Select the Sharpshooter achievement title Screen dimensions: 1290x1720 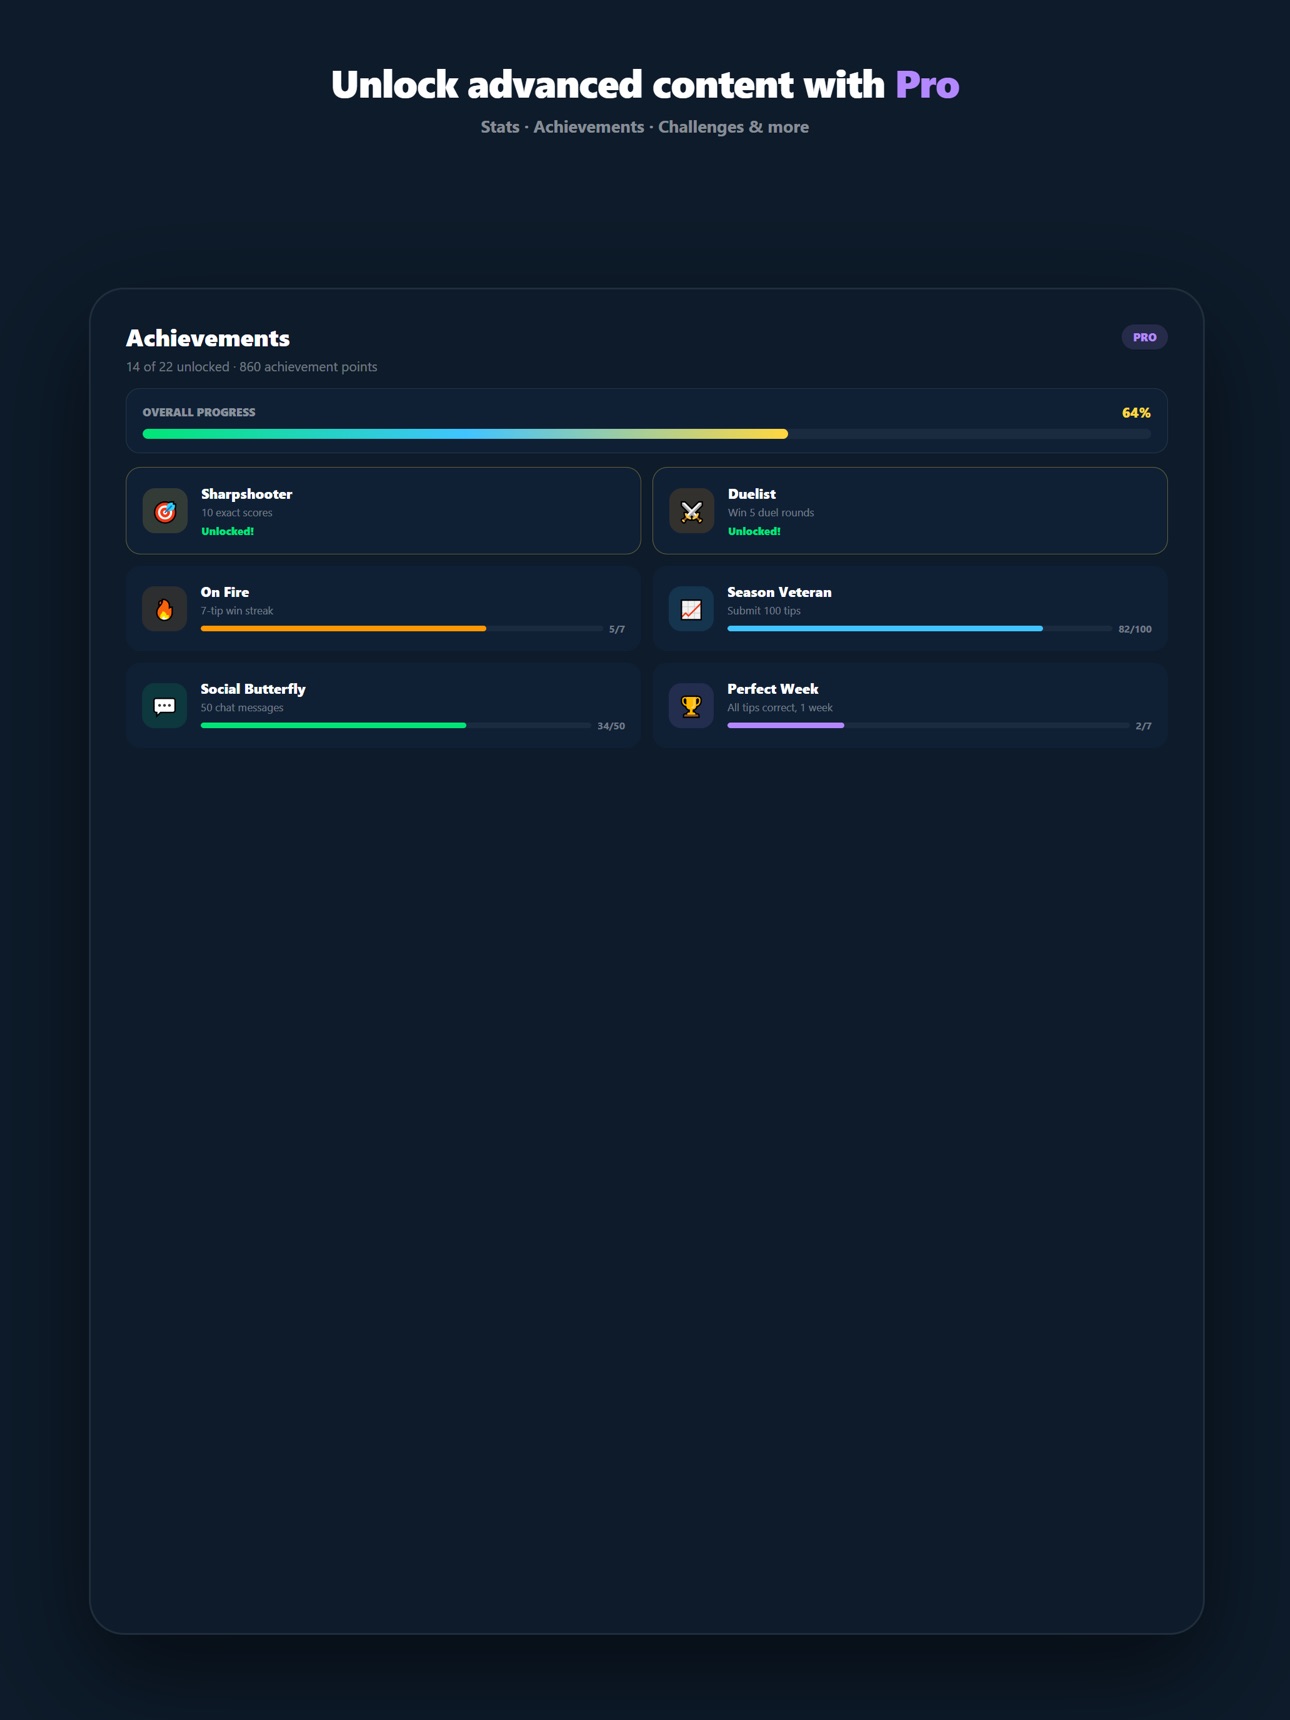coord(247,494)
